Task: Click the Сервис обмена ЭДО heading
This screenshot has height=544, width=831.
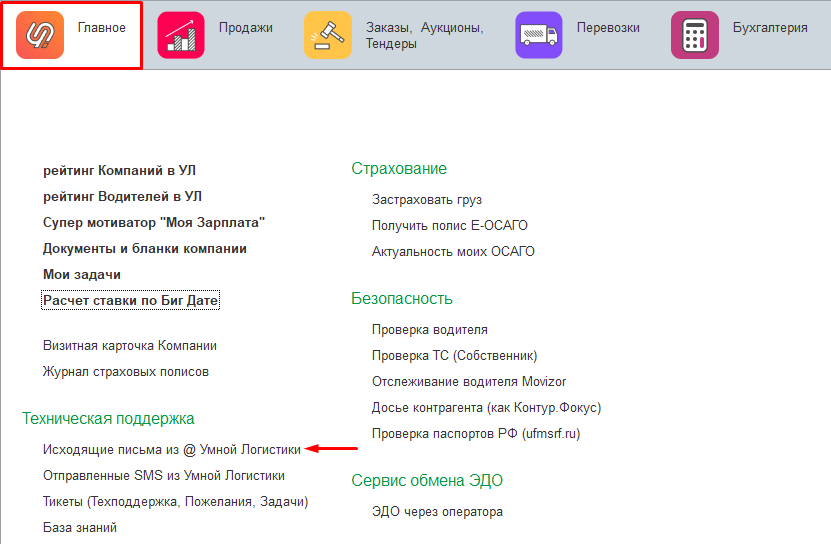Action: point(427,480)
